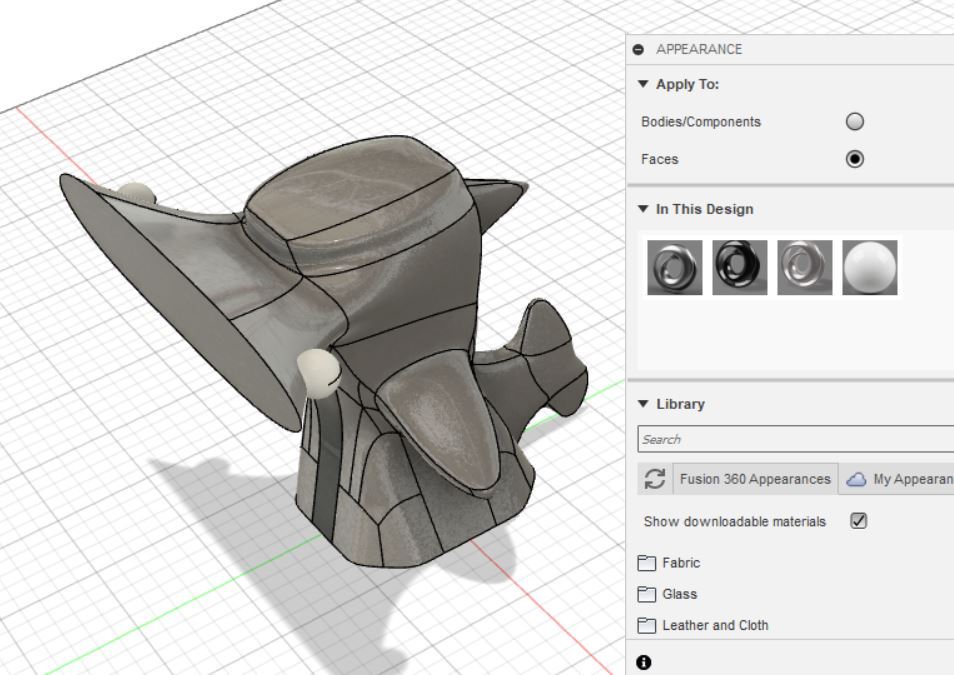
Task: Click the info icon at panel bottom
Action: [644, 662]
